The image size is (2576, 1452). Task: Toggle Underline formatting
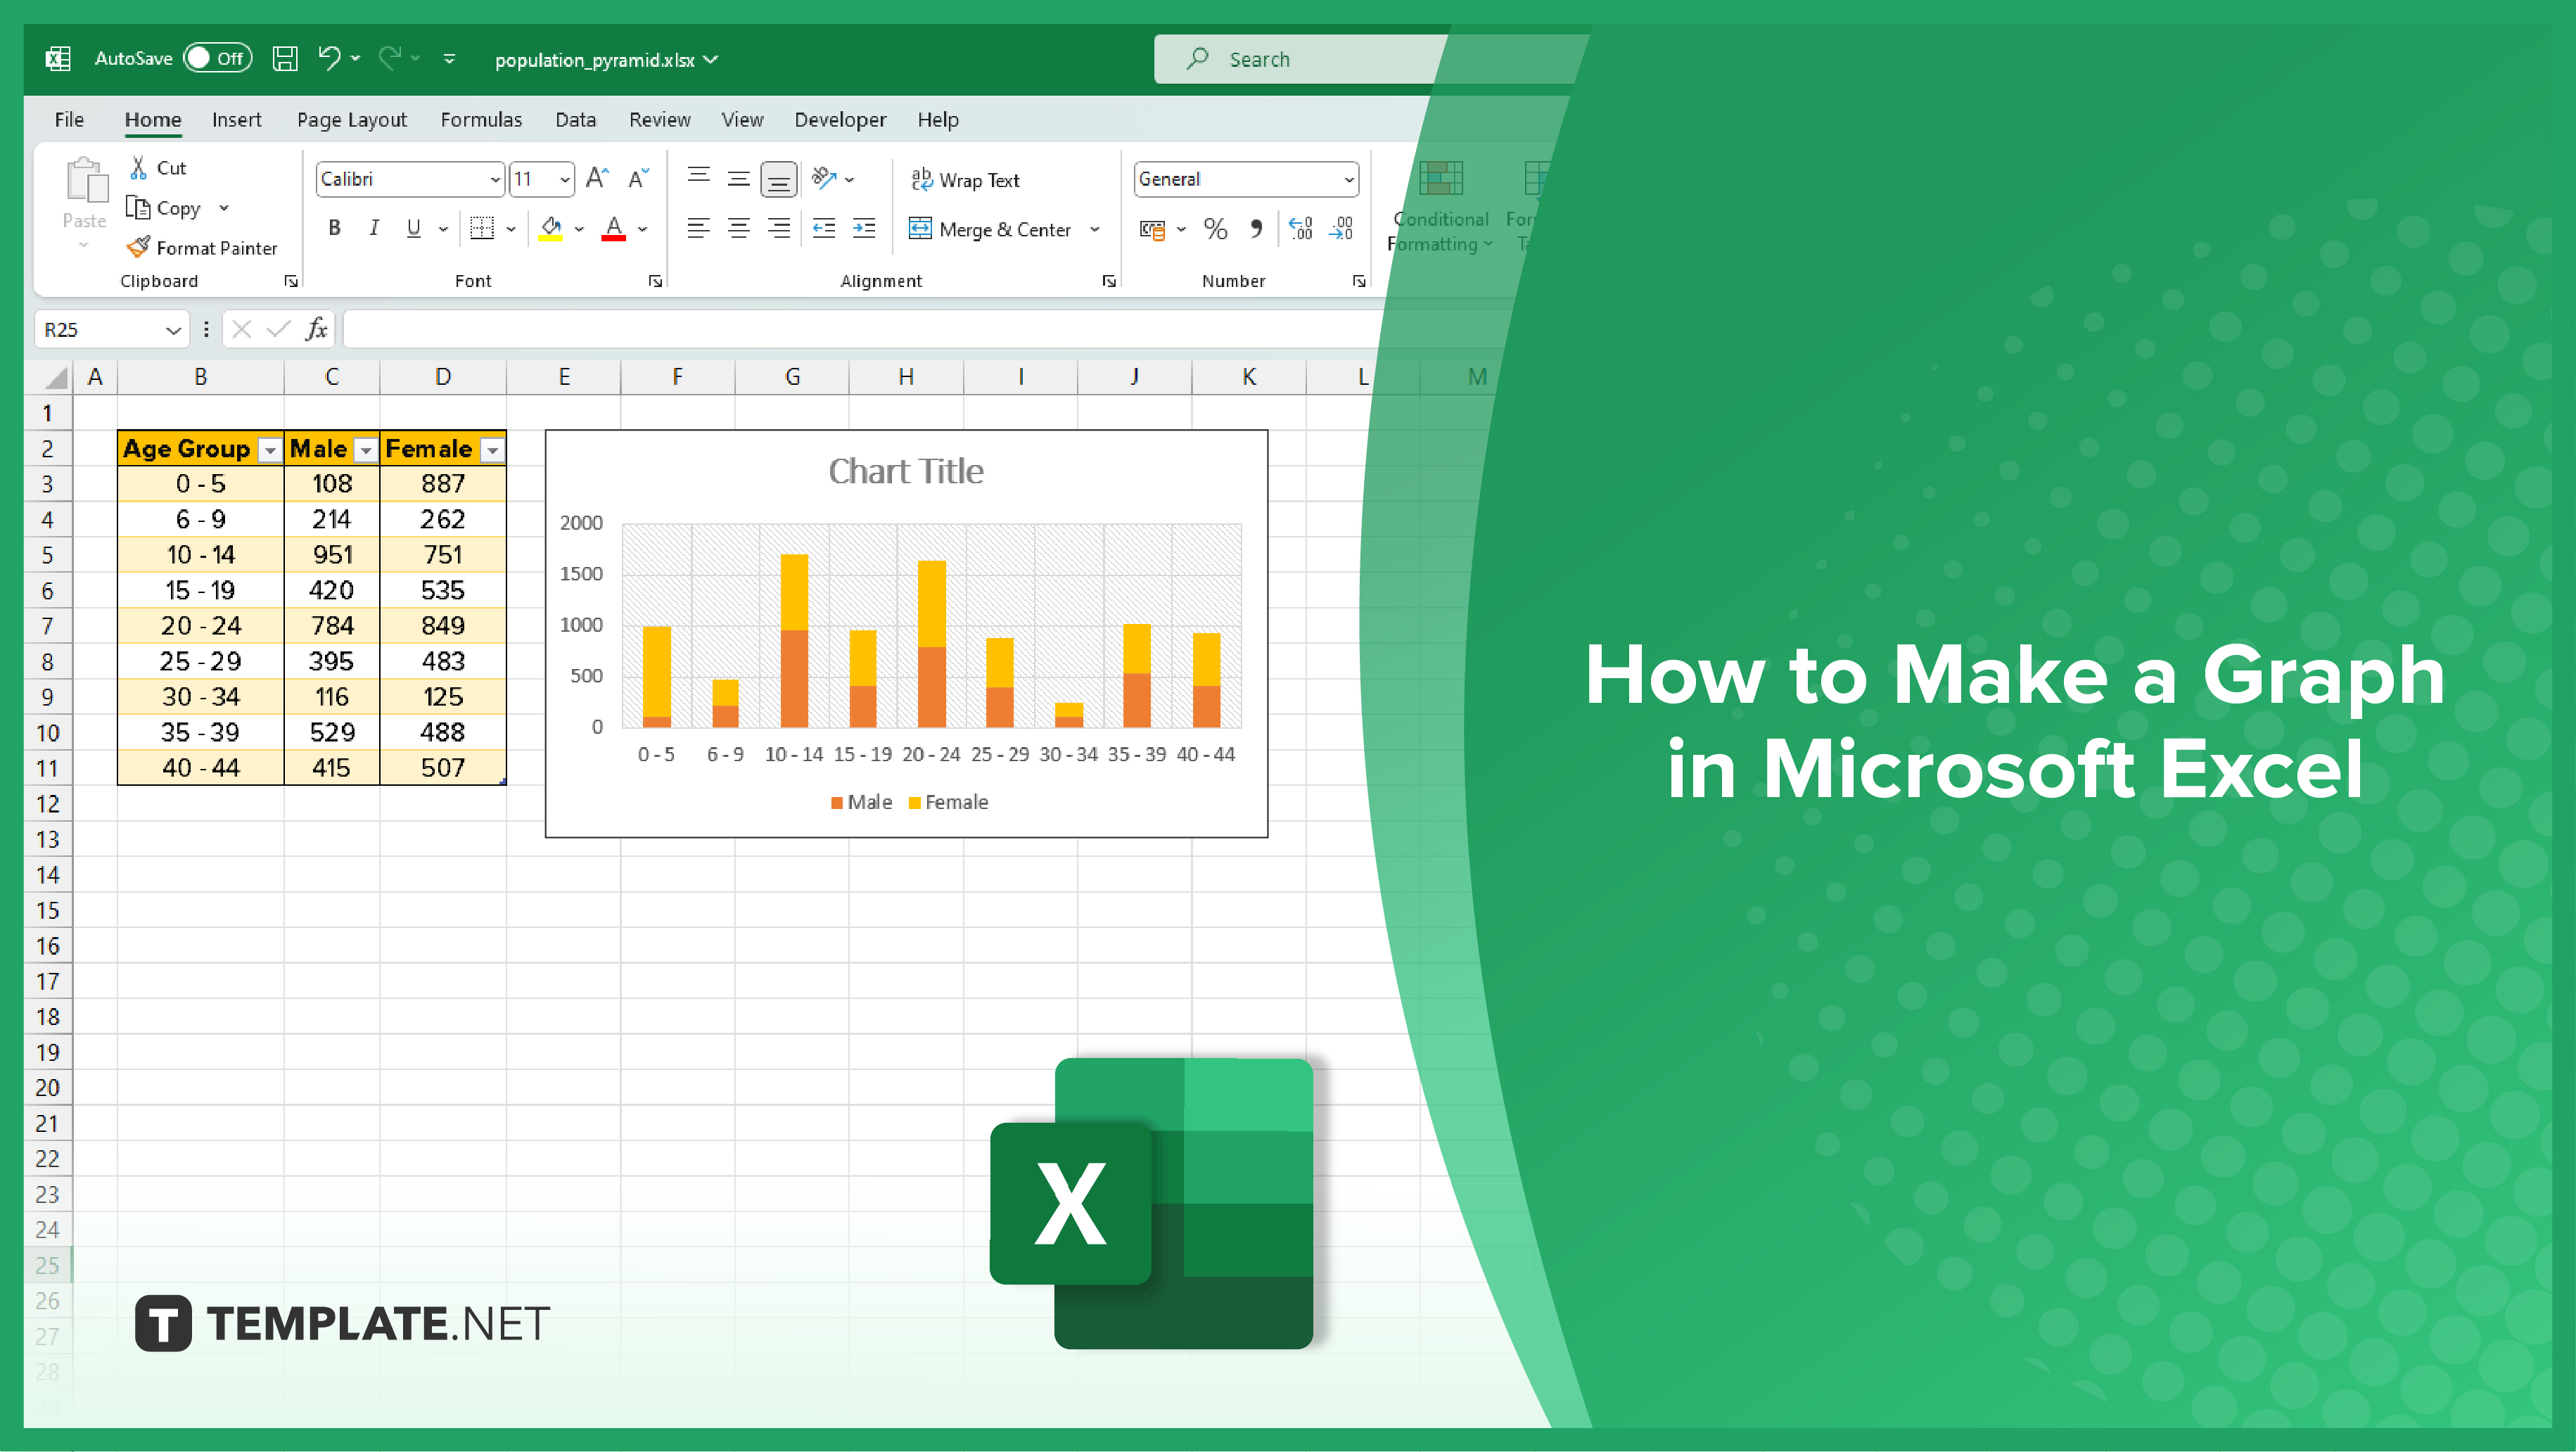(413, 229)
